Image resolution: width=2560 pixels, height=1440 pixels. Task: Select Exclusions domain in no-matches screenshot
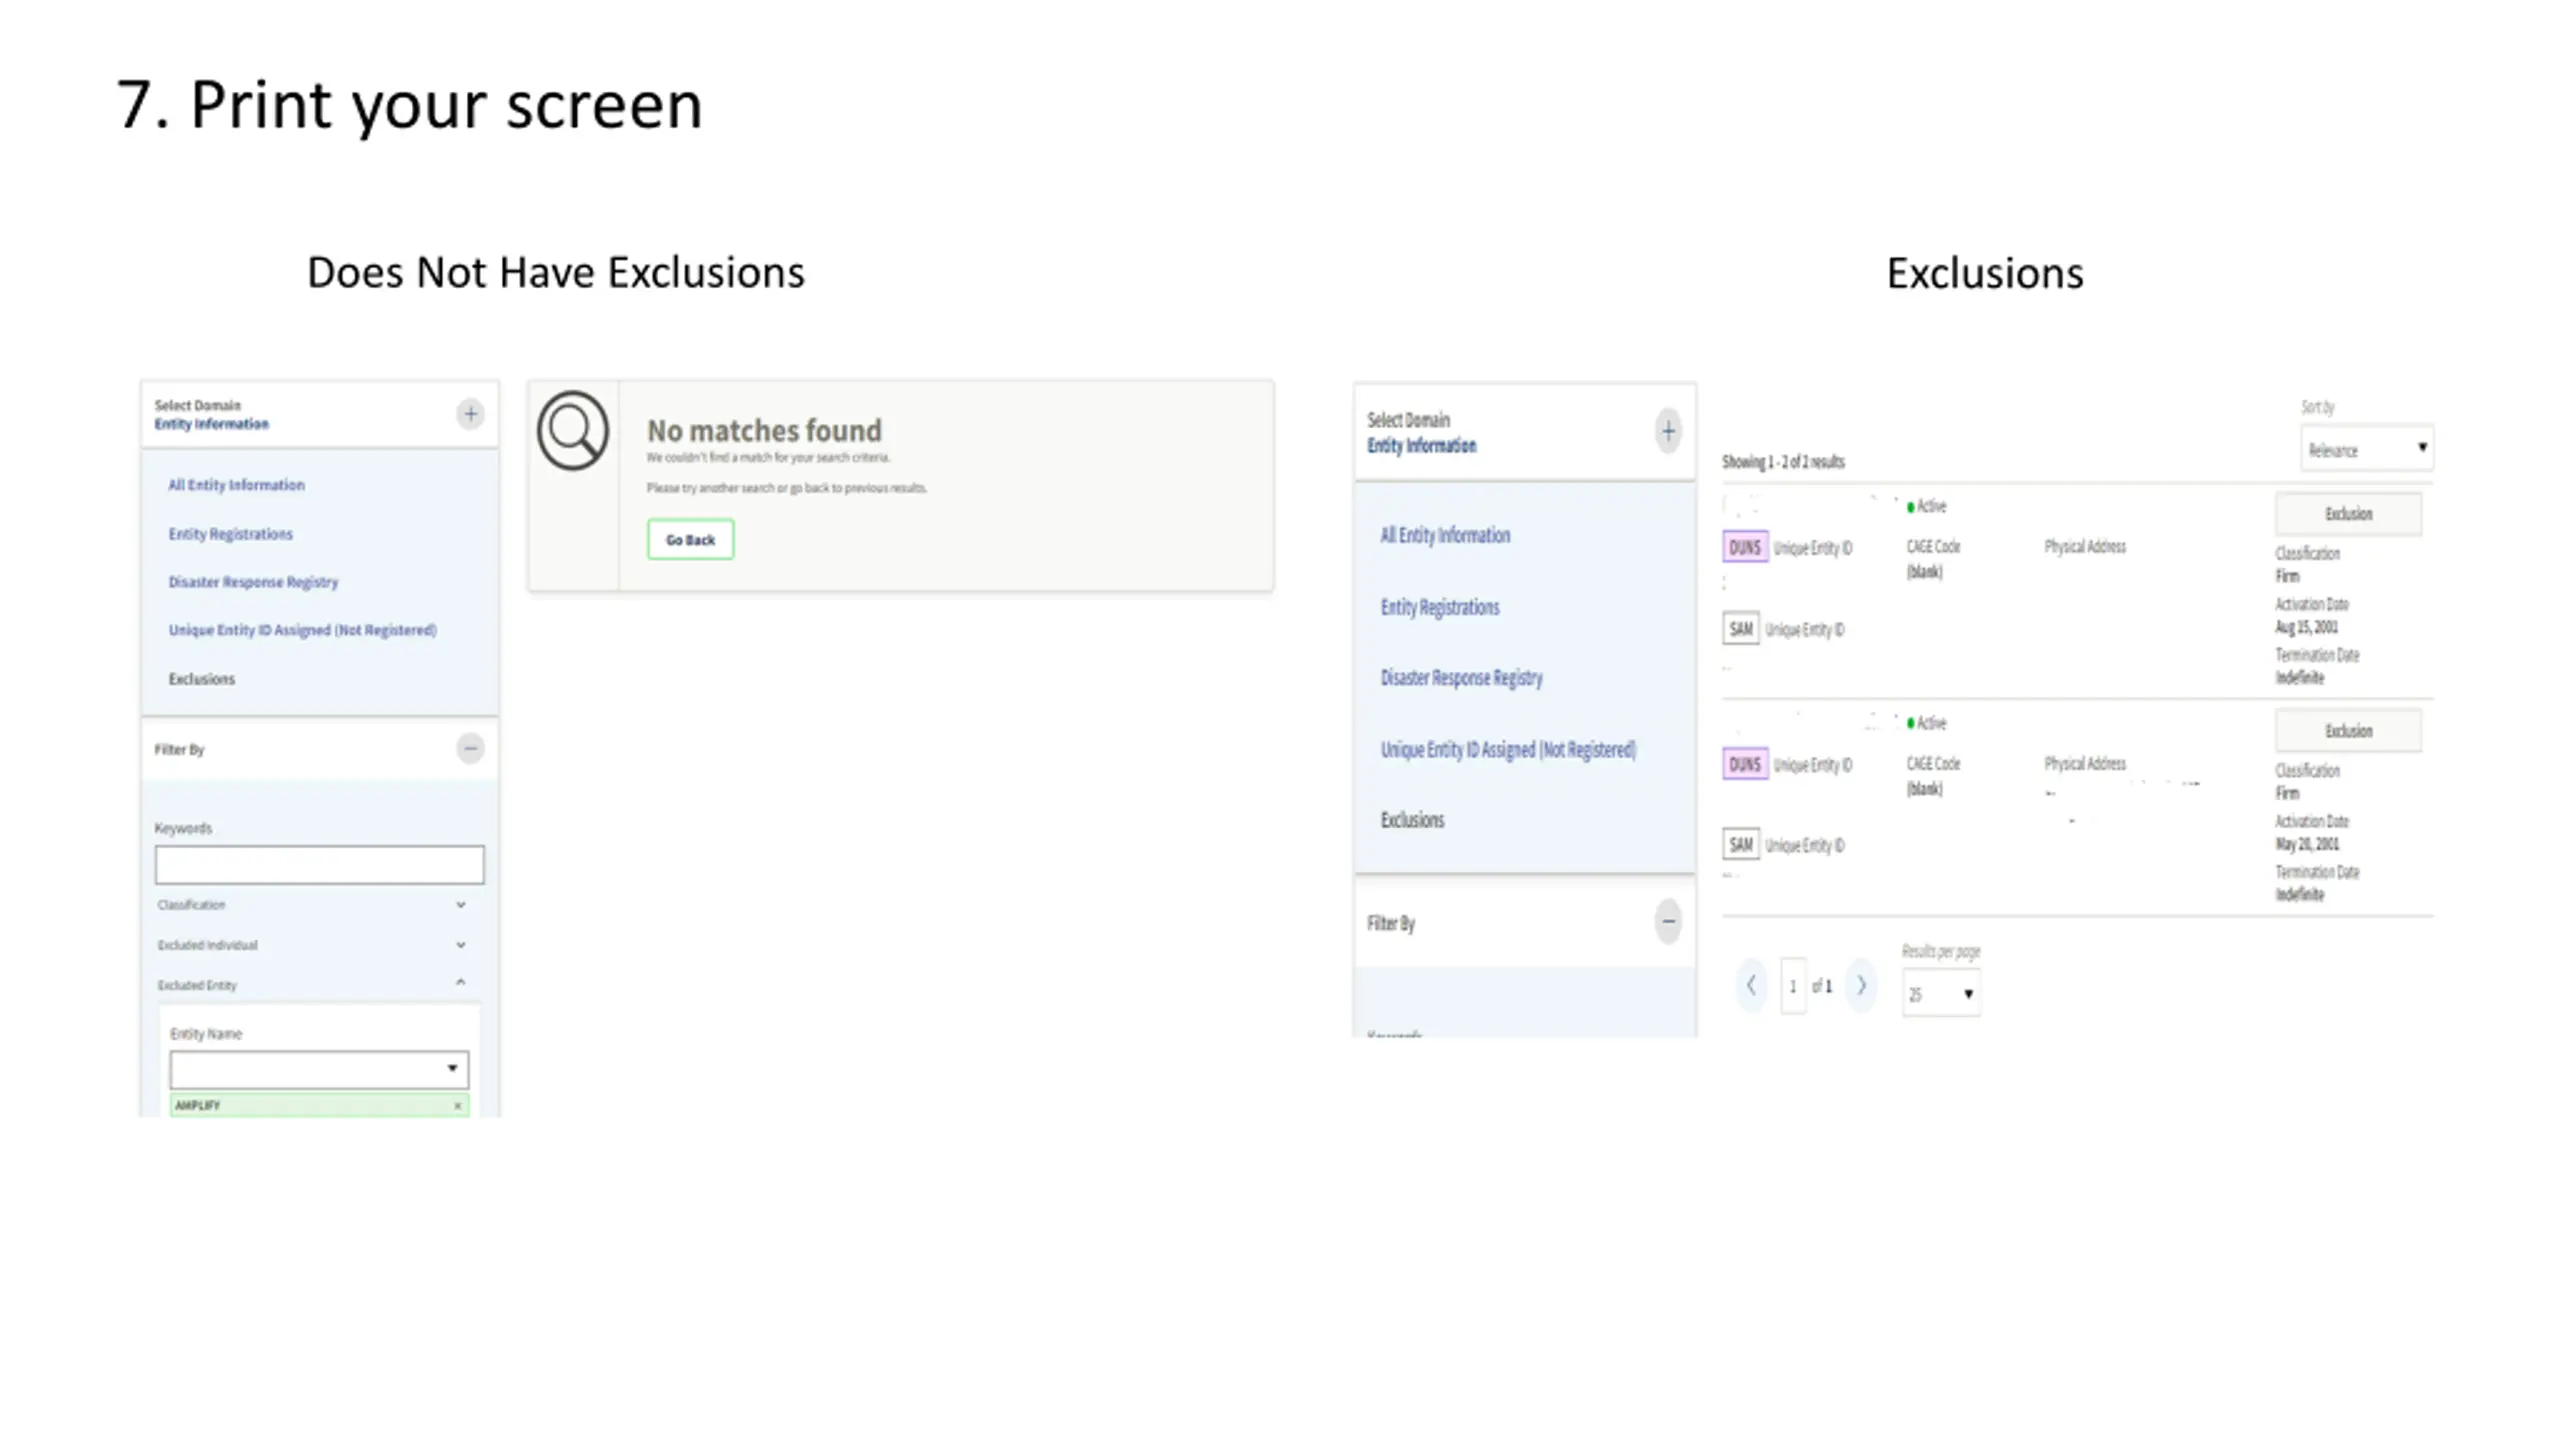click(x=201, y=679)
